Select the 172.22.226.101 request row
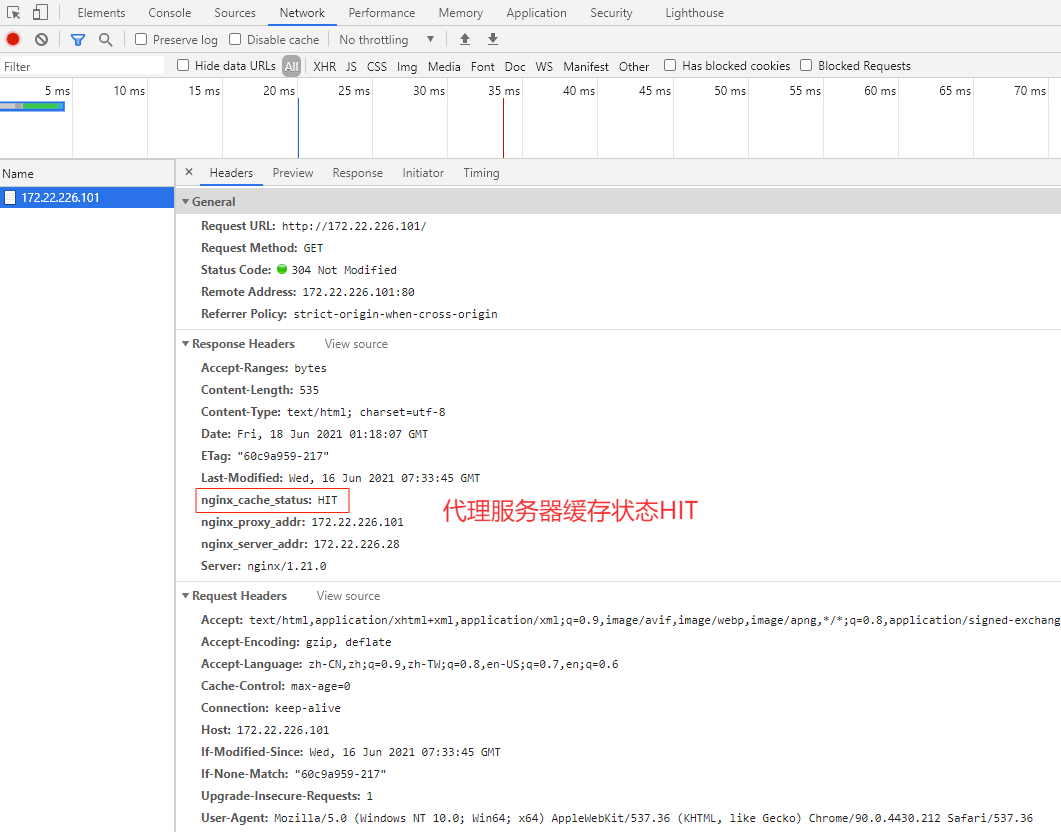 [87, 198]
